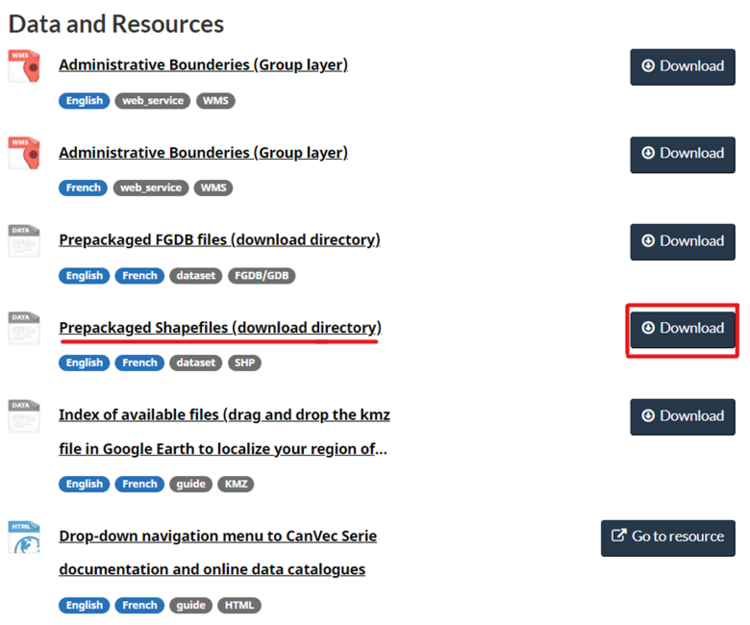Viewport: 750px width, 625px height.
Task: Download the English Administrative Bounderies WMS layer
Action: [682, 66]
